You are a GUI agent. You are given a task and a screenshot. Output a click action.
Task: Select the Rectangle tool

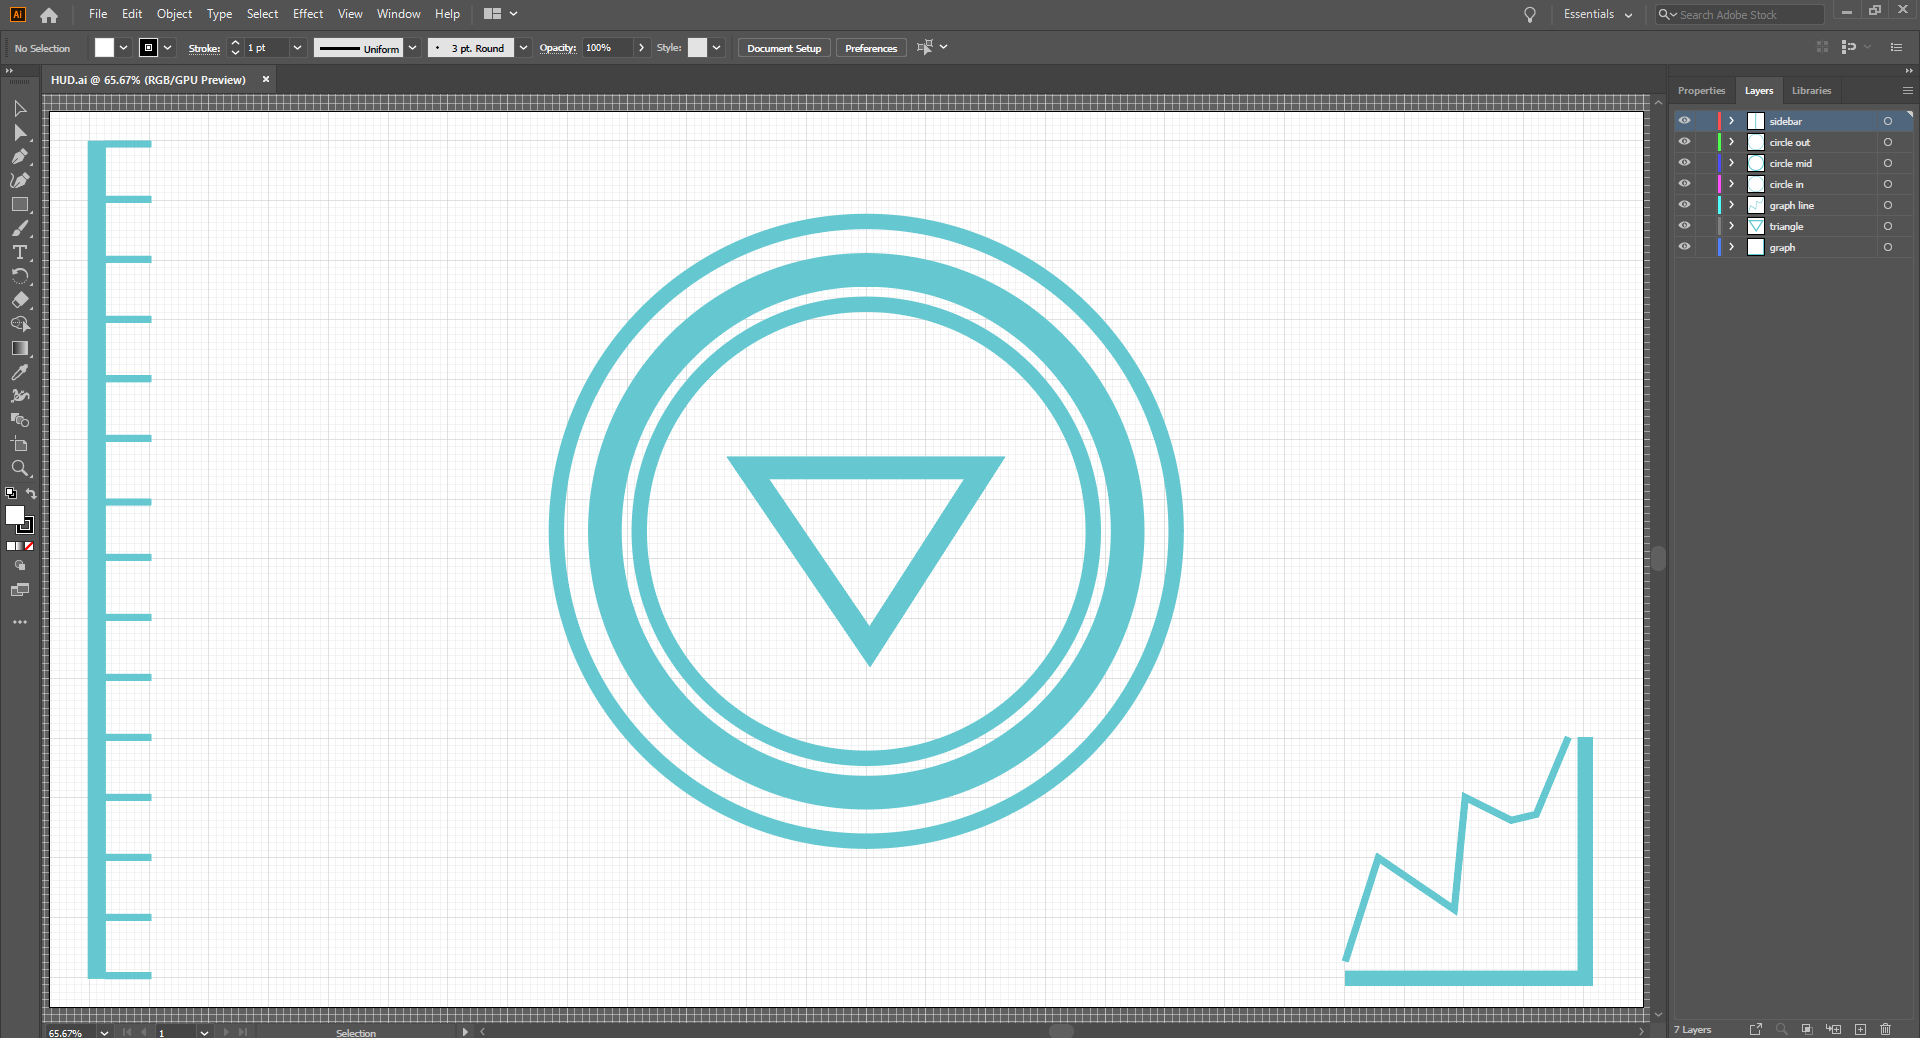(x=20, y=204)
